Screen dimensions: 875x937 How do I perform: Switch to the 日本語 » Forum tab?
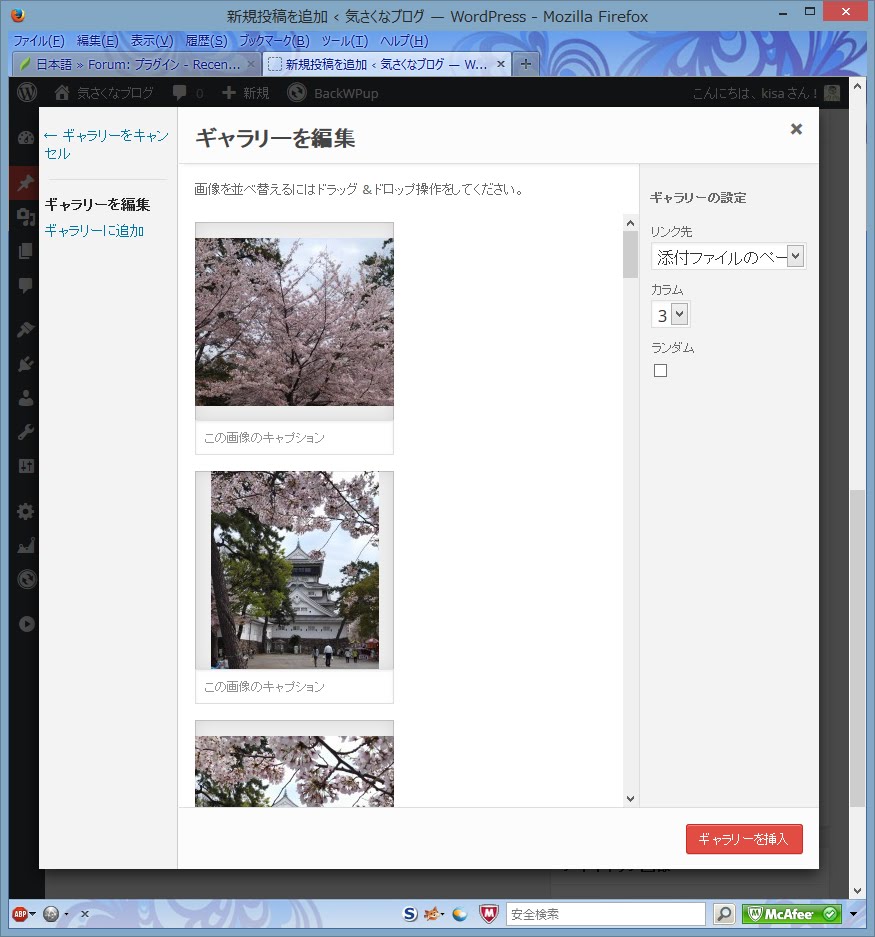point(136,64)
